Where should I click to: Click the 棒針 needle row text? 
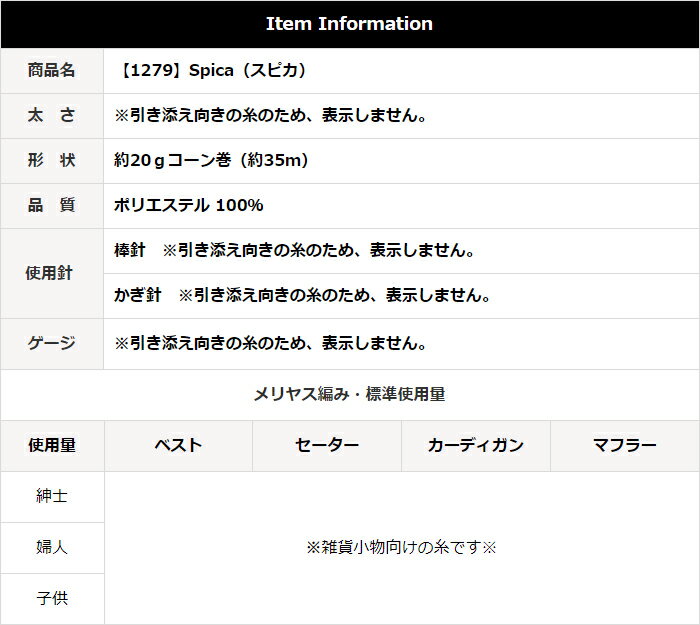[x=295, y=250]
